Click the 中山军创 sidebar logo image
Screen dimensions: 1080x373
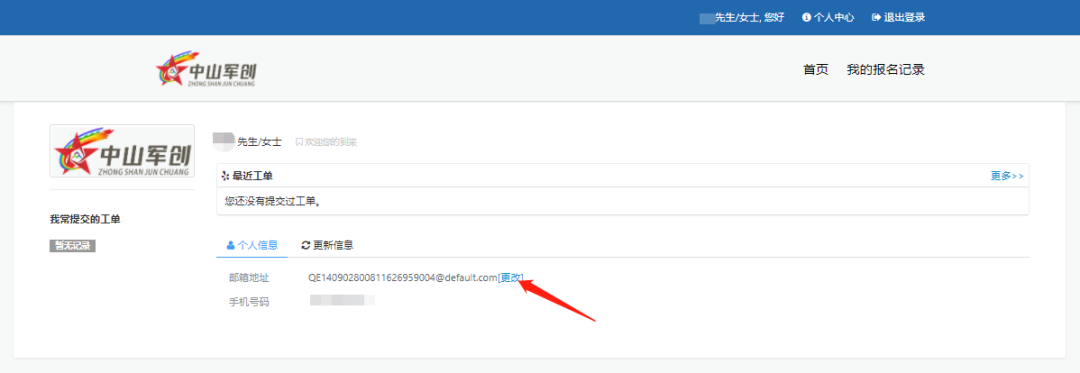(x=122, y=151)
